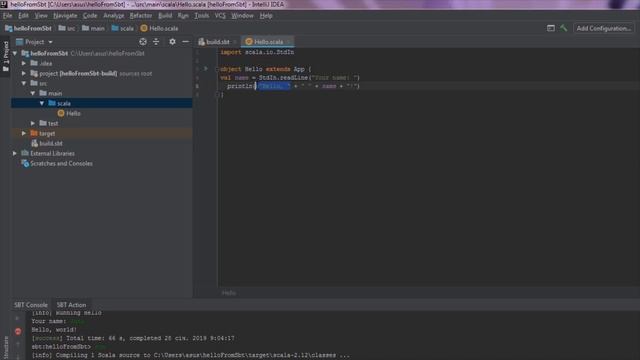
Task: Click the 'val name = StdIn.readLine' code line
Action: [x=290, y=78]
